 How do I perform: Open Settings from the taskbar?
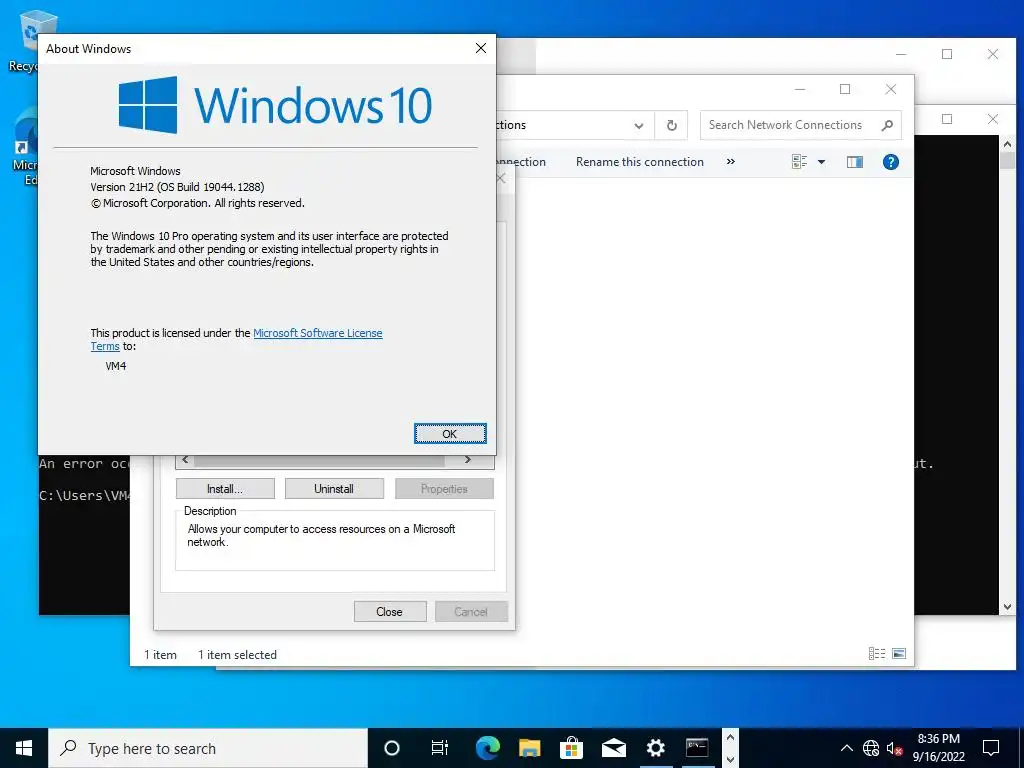656,748
